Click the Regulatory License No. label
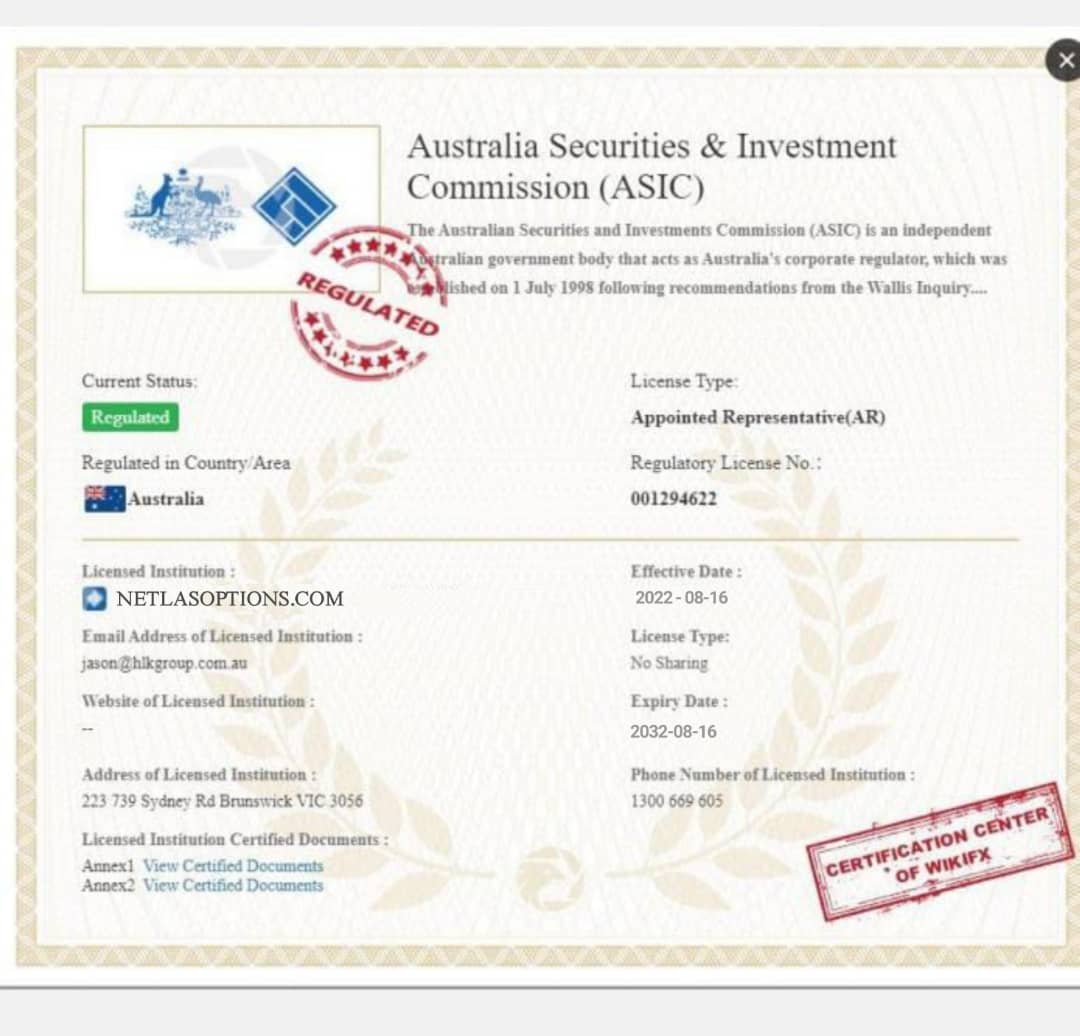The width and height of the screenshot is (1080, 1036). click(726, 463)
